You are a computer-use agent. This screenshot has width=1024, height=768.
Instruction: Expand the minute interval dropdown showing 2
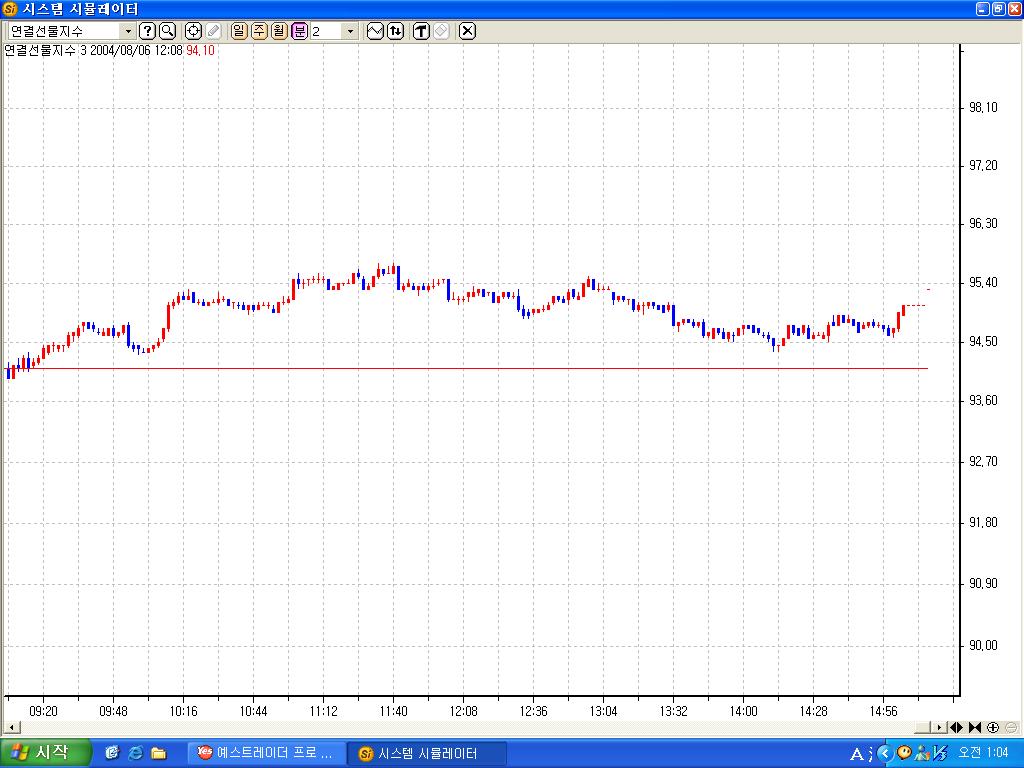350,31
